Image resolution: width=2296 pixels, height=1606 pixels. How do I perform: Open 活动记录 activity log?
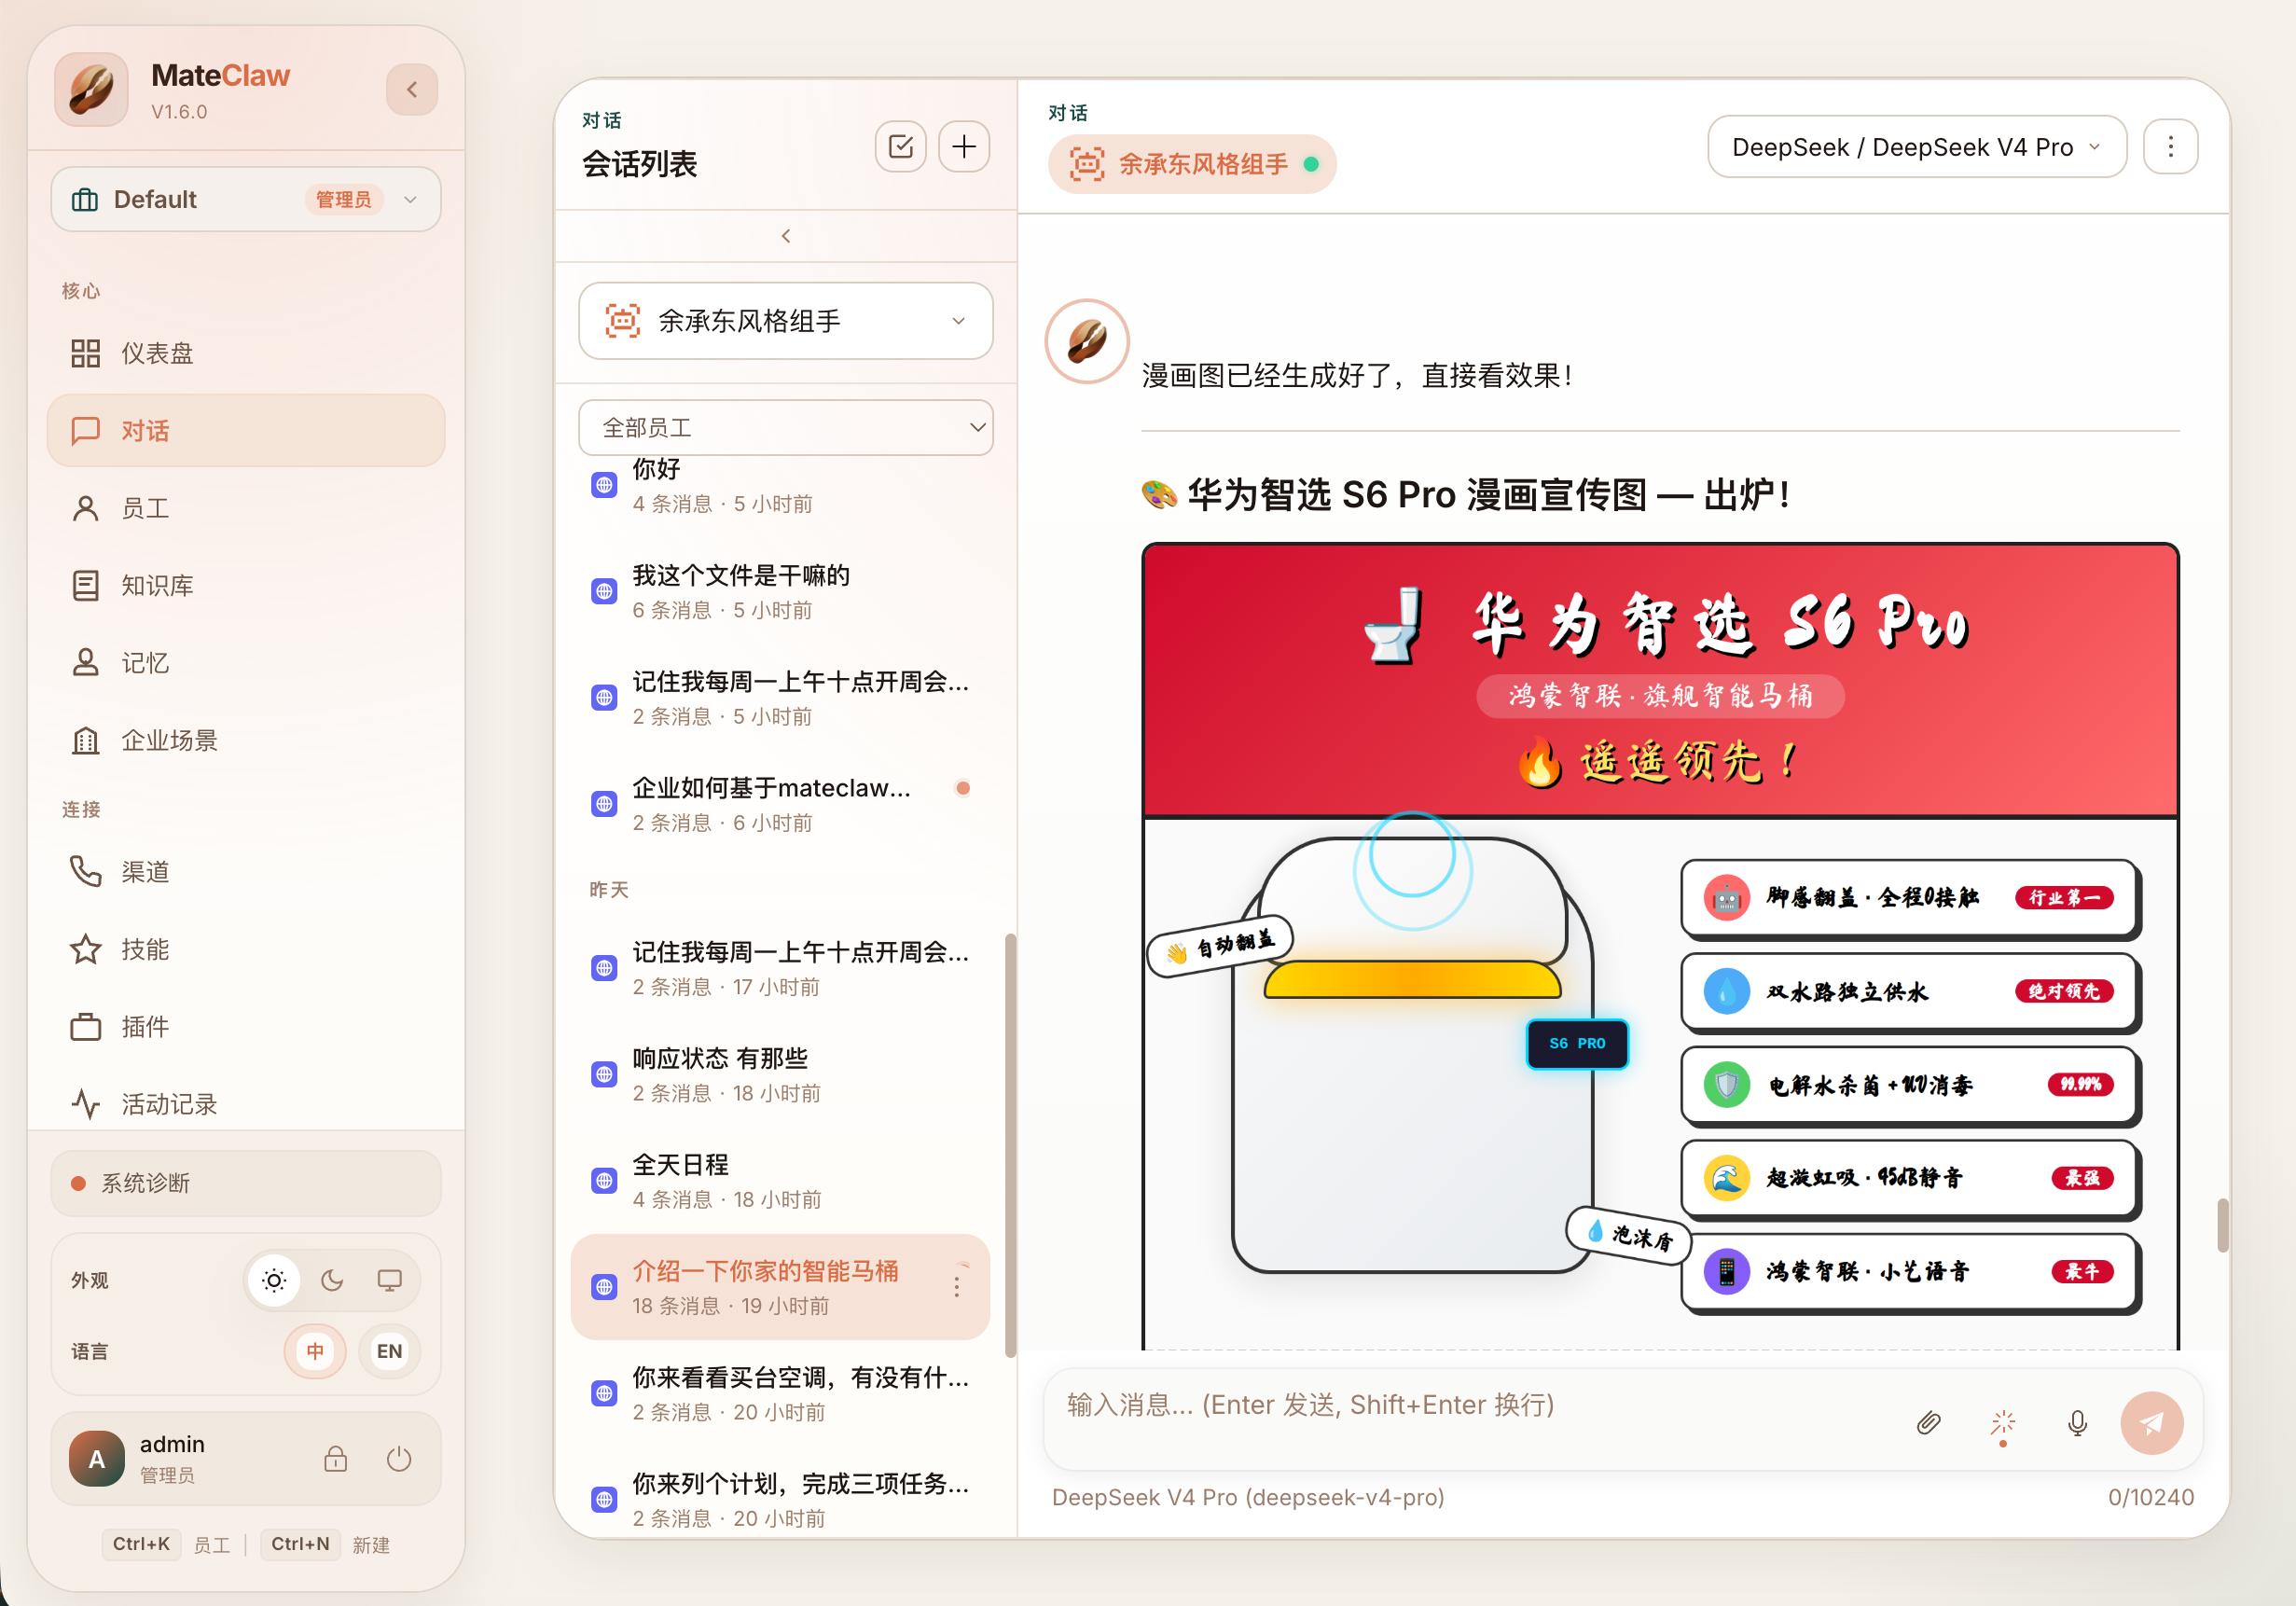(x=246, y=1104)
